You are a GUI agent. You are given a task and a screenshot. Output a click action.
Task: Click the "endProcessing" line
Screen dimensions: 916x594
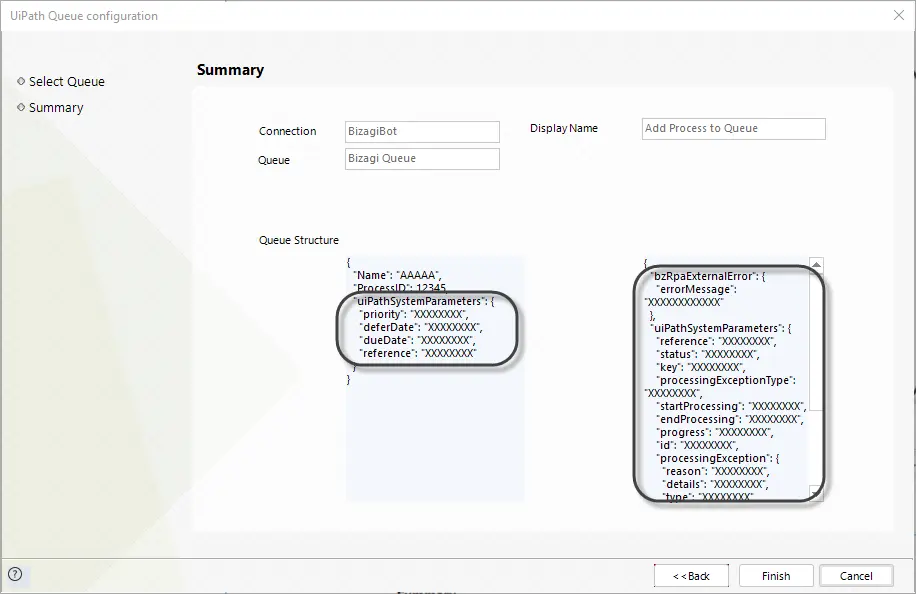point(730,419)
